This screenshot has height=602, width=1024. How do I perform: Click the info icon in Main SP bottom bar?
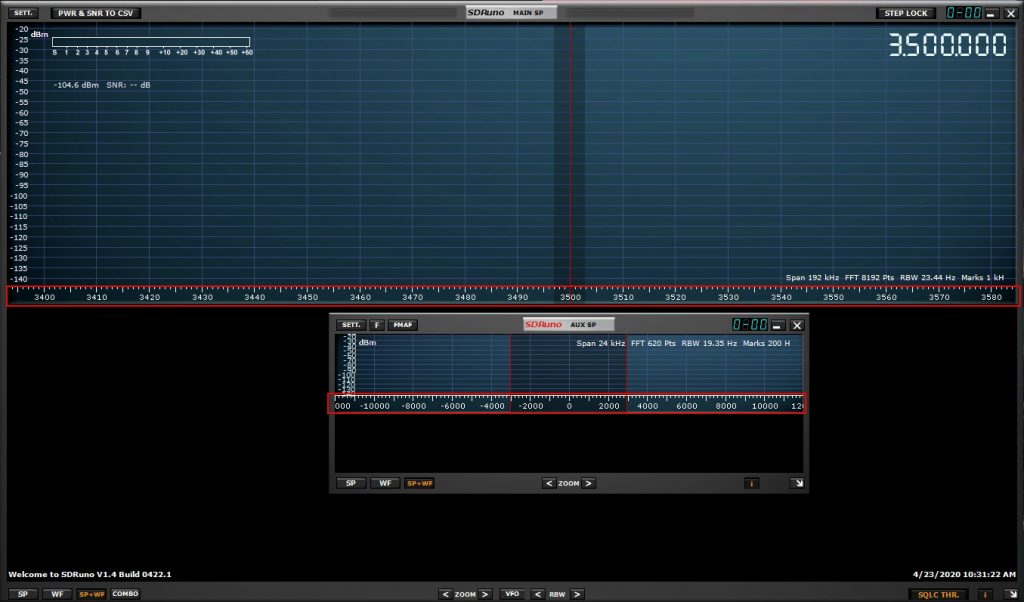[986, 594]
